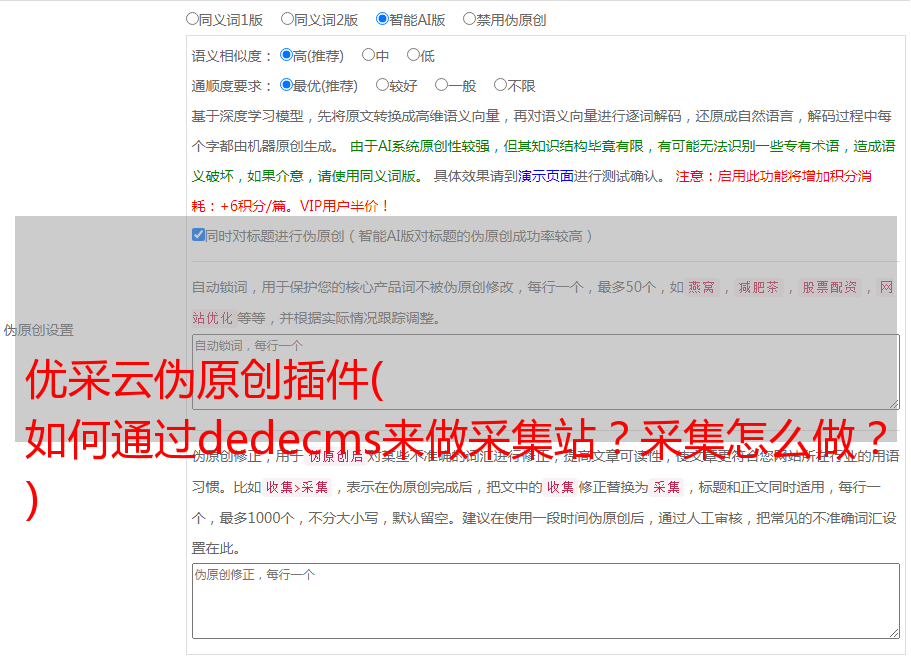Viewport: 911px width, 658px height.
Task: Click the 语义相似度 label
Action: (232, 56)
